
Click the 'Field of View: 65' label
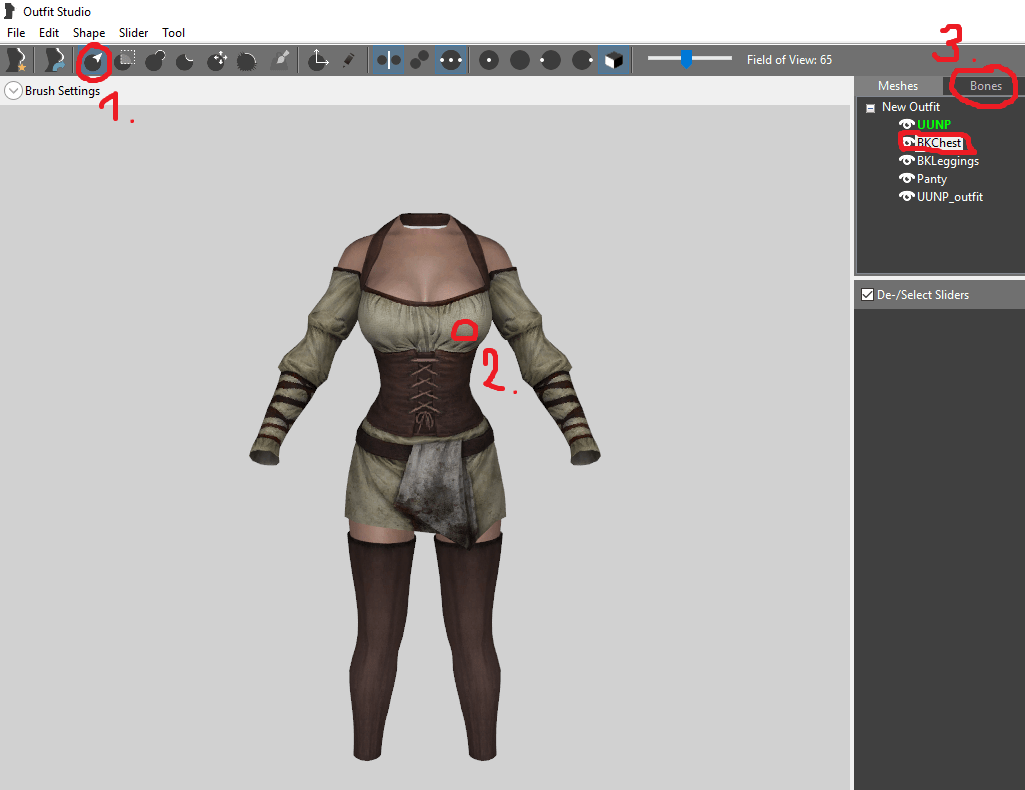[x=789, y=59]
